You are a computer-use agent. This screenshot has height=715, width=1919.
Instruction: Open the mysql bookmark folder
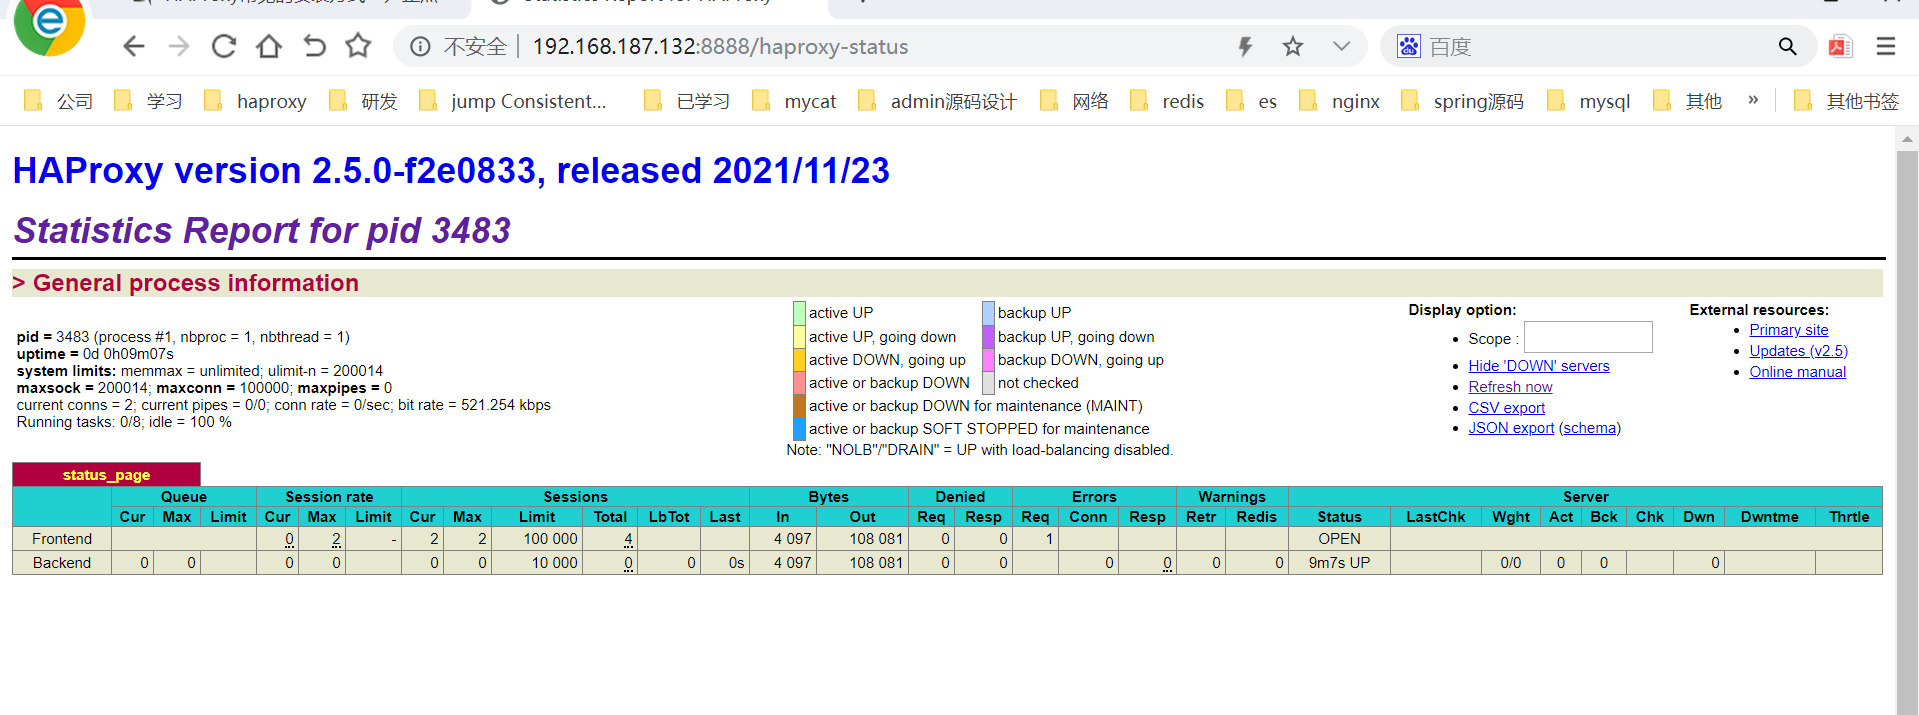tap(1589, 101)
